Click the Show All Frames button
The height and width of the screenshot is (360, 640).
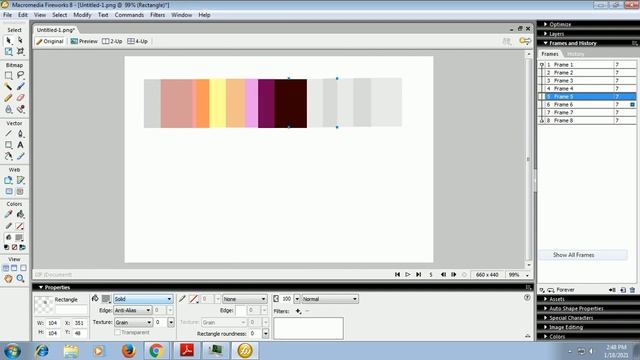[583, 255]
